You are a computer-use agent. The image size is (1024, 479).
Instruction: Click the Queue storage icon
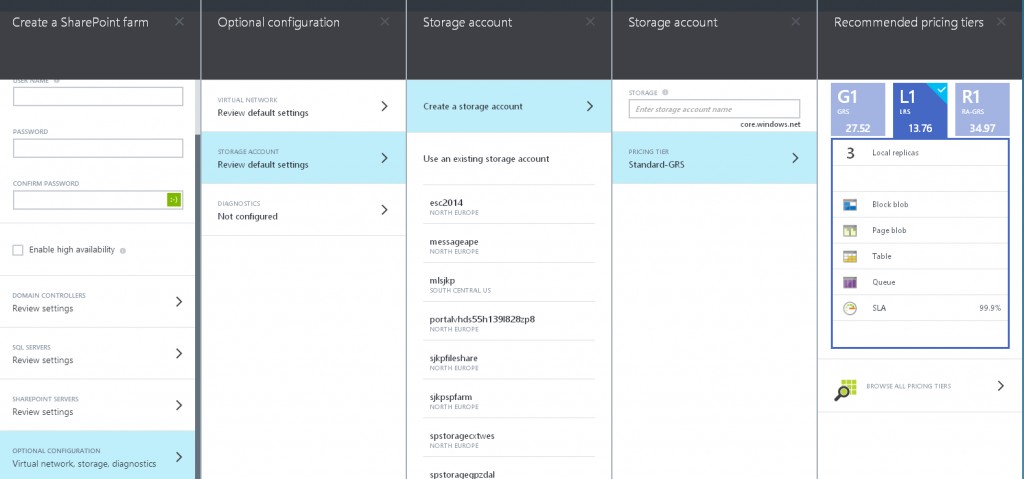click(x=850, y=282)
